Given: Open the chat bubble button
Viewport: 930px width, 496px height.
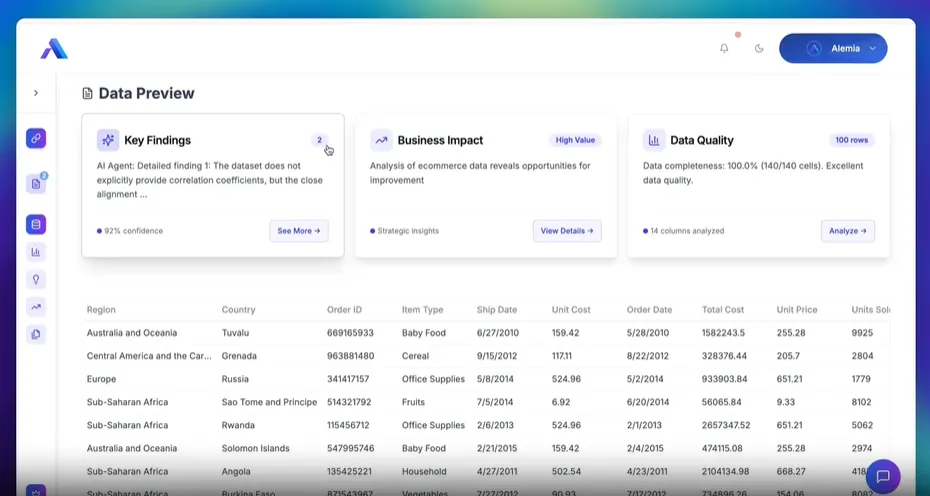Looking at the screenshot, I should 883,476.
